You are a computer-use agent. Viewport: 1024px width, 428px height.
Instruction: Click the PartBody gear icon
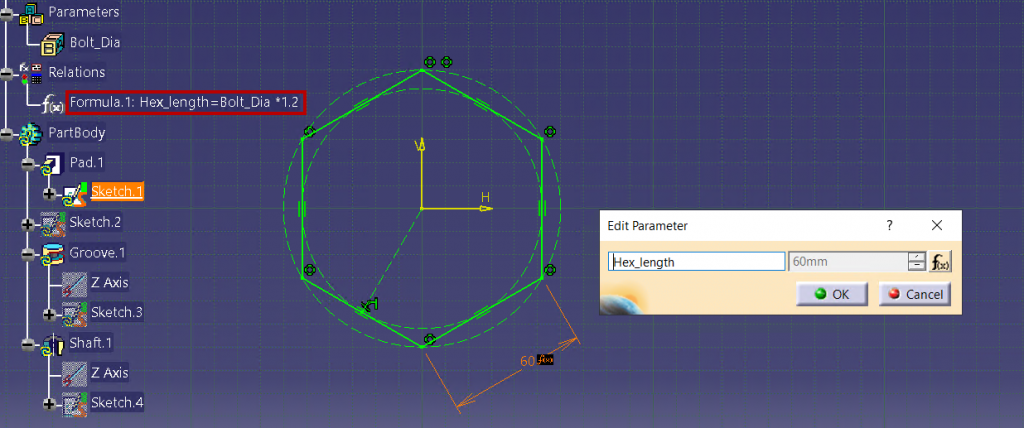click(31, 133)
